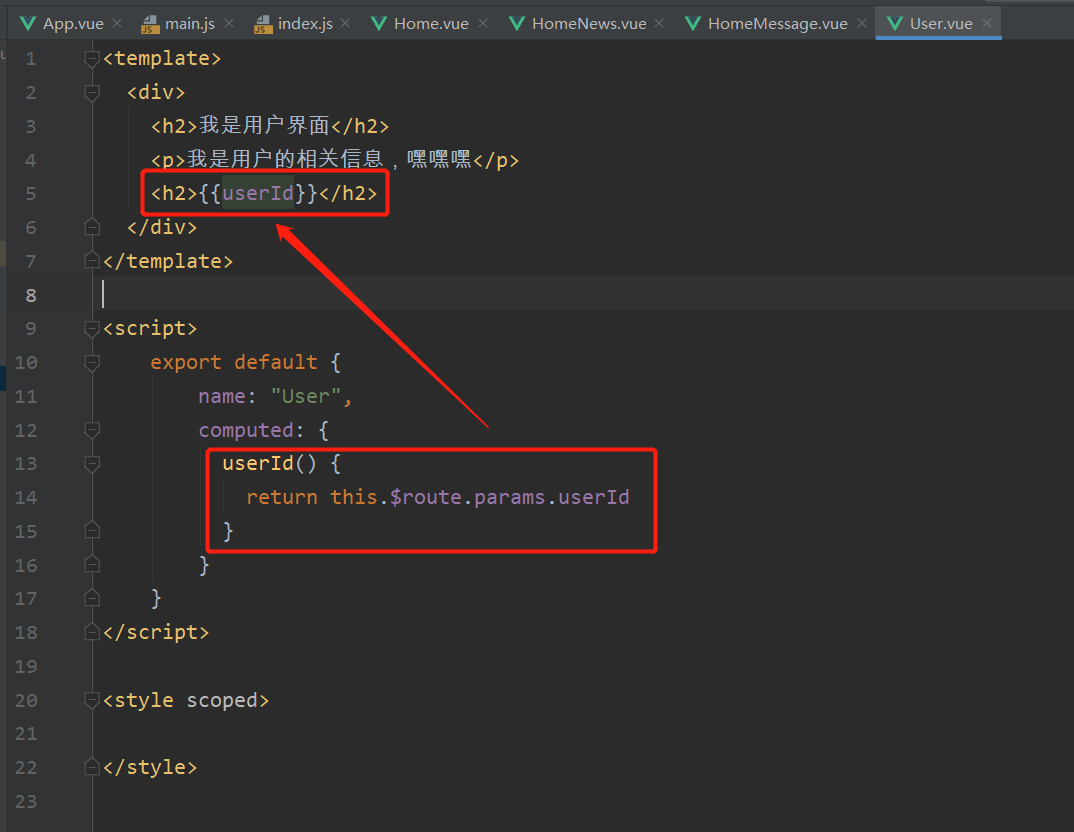Click fold end marker at line 17

click(x=92, y=598)
